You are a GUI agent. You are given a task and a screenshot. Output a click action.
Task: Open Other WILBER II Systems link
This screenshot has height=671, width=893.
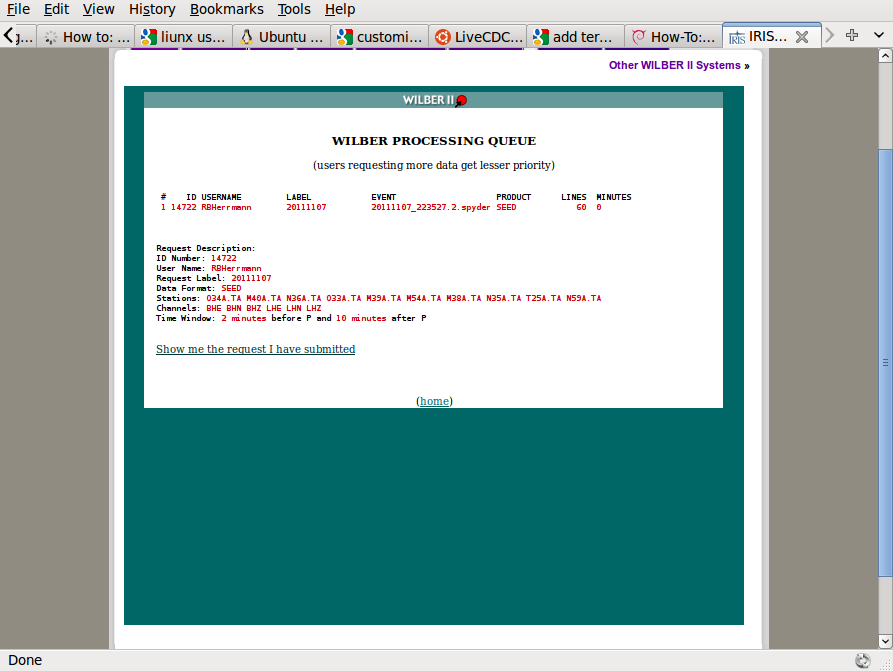(679, 66)
